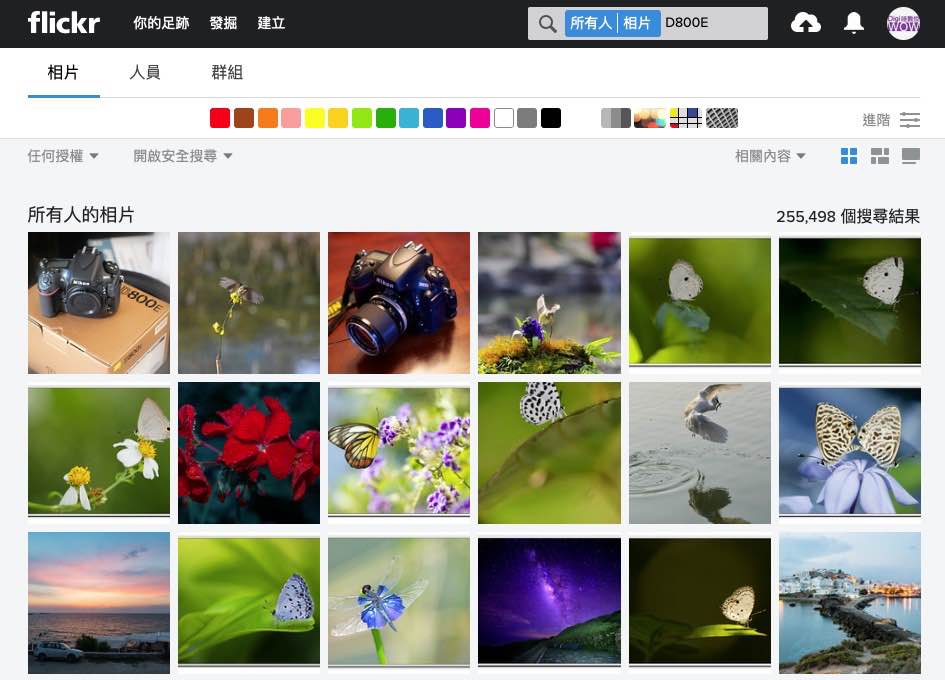This screenshot has height=680, width=945.
Task: Select the minimalist grid style filter
Action: click(x=686, y=118)
